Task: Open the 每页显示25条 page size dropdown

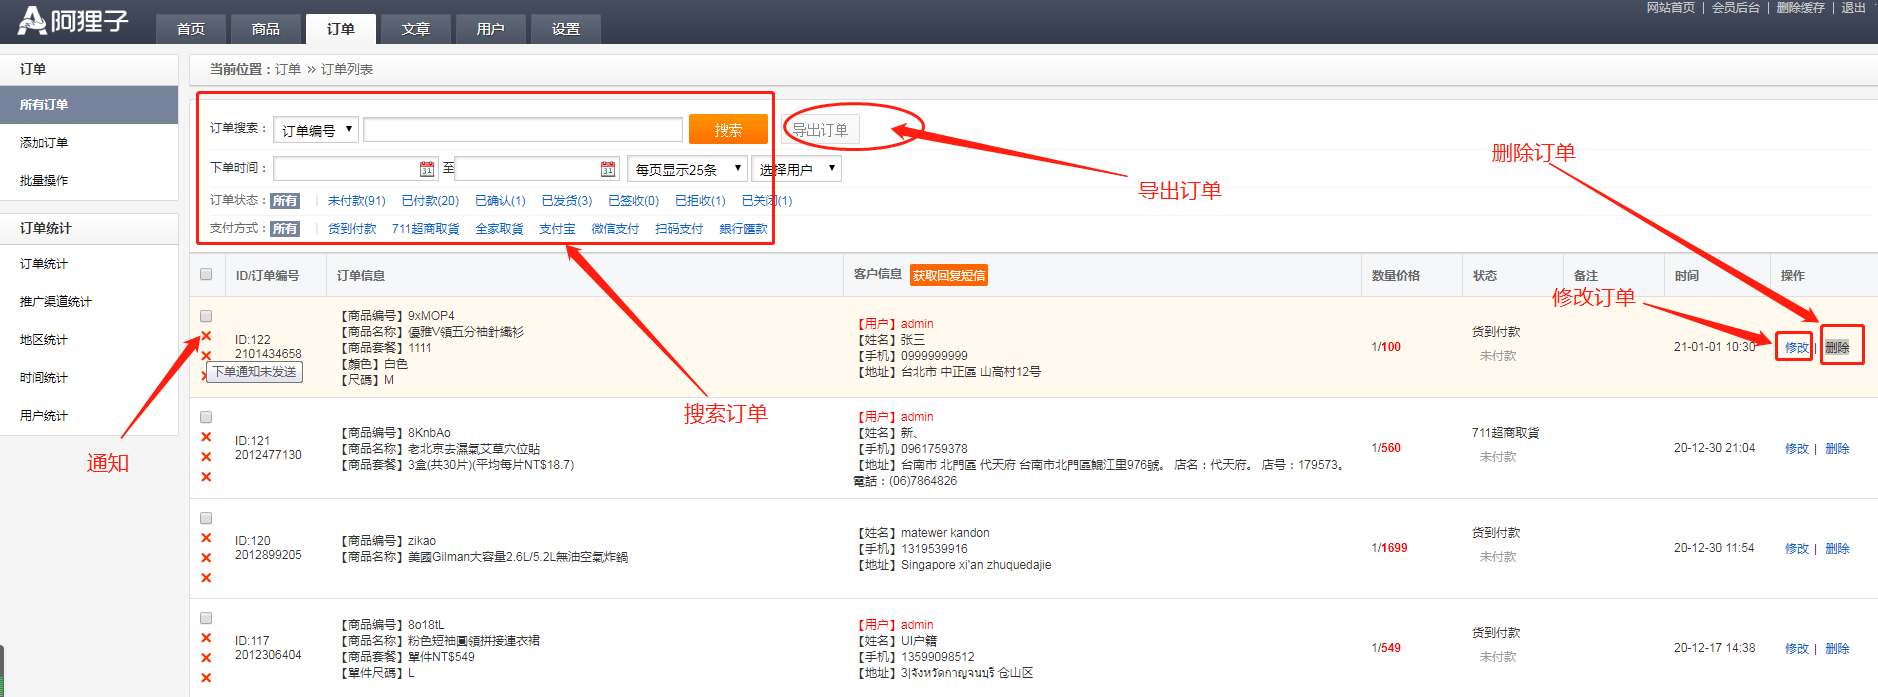Action: (x=687, y=169)
